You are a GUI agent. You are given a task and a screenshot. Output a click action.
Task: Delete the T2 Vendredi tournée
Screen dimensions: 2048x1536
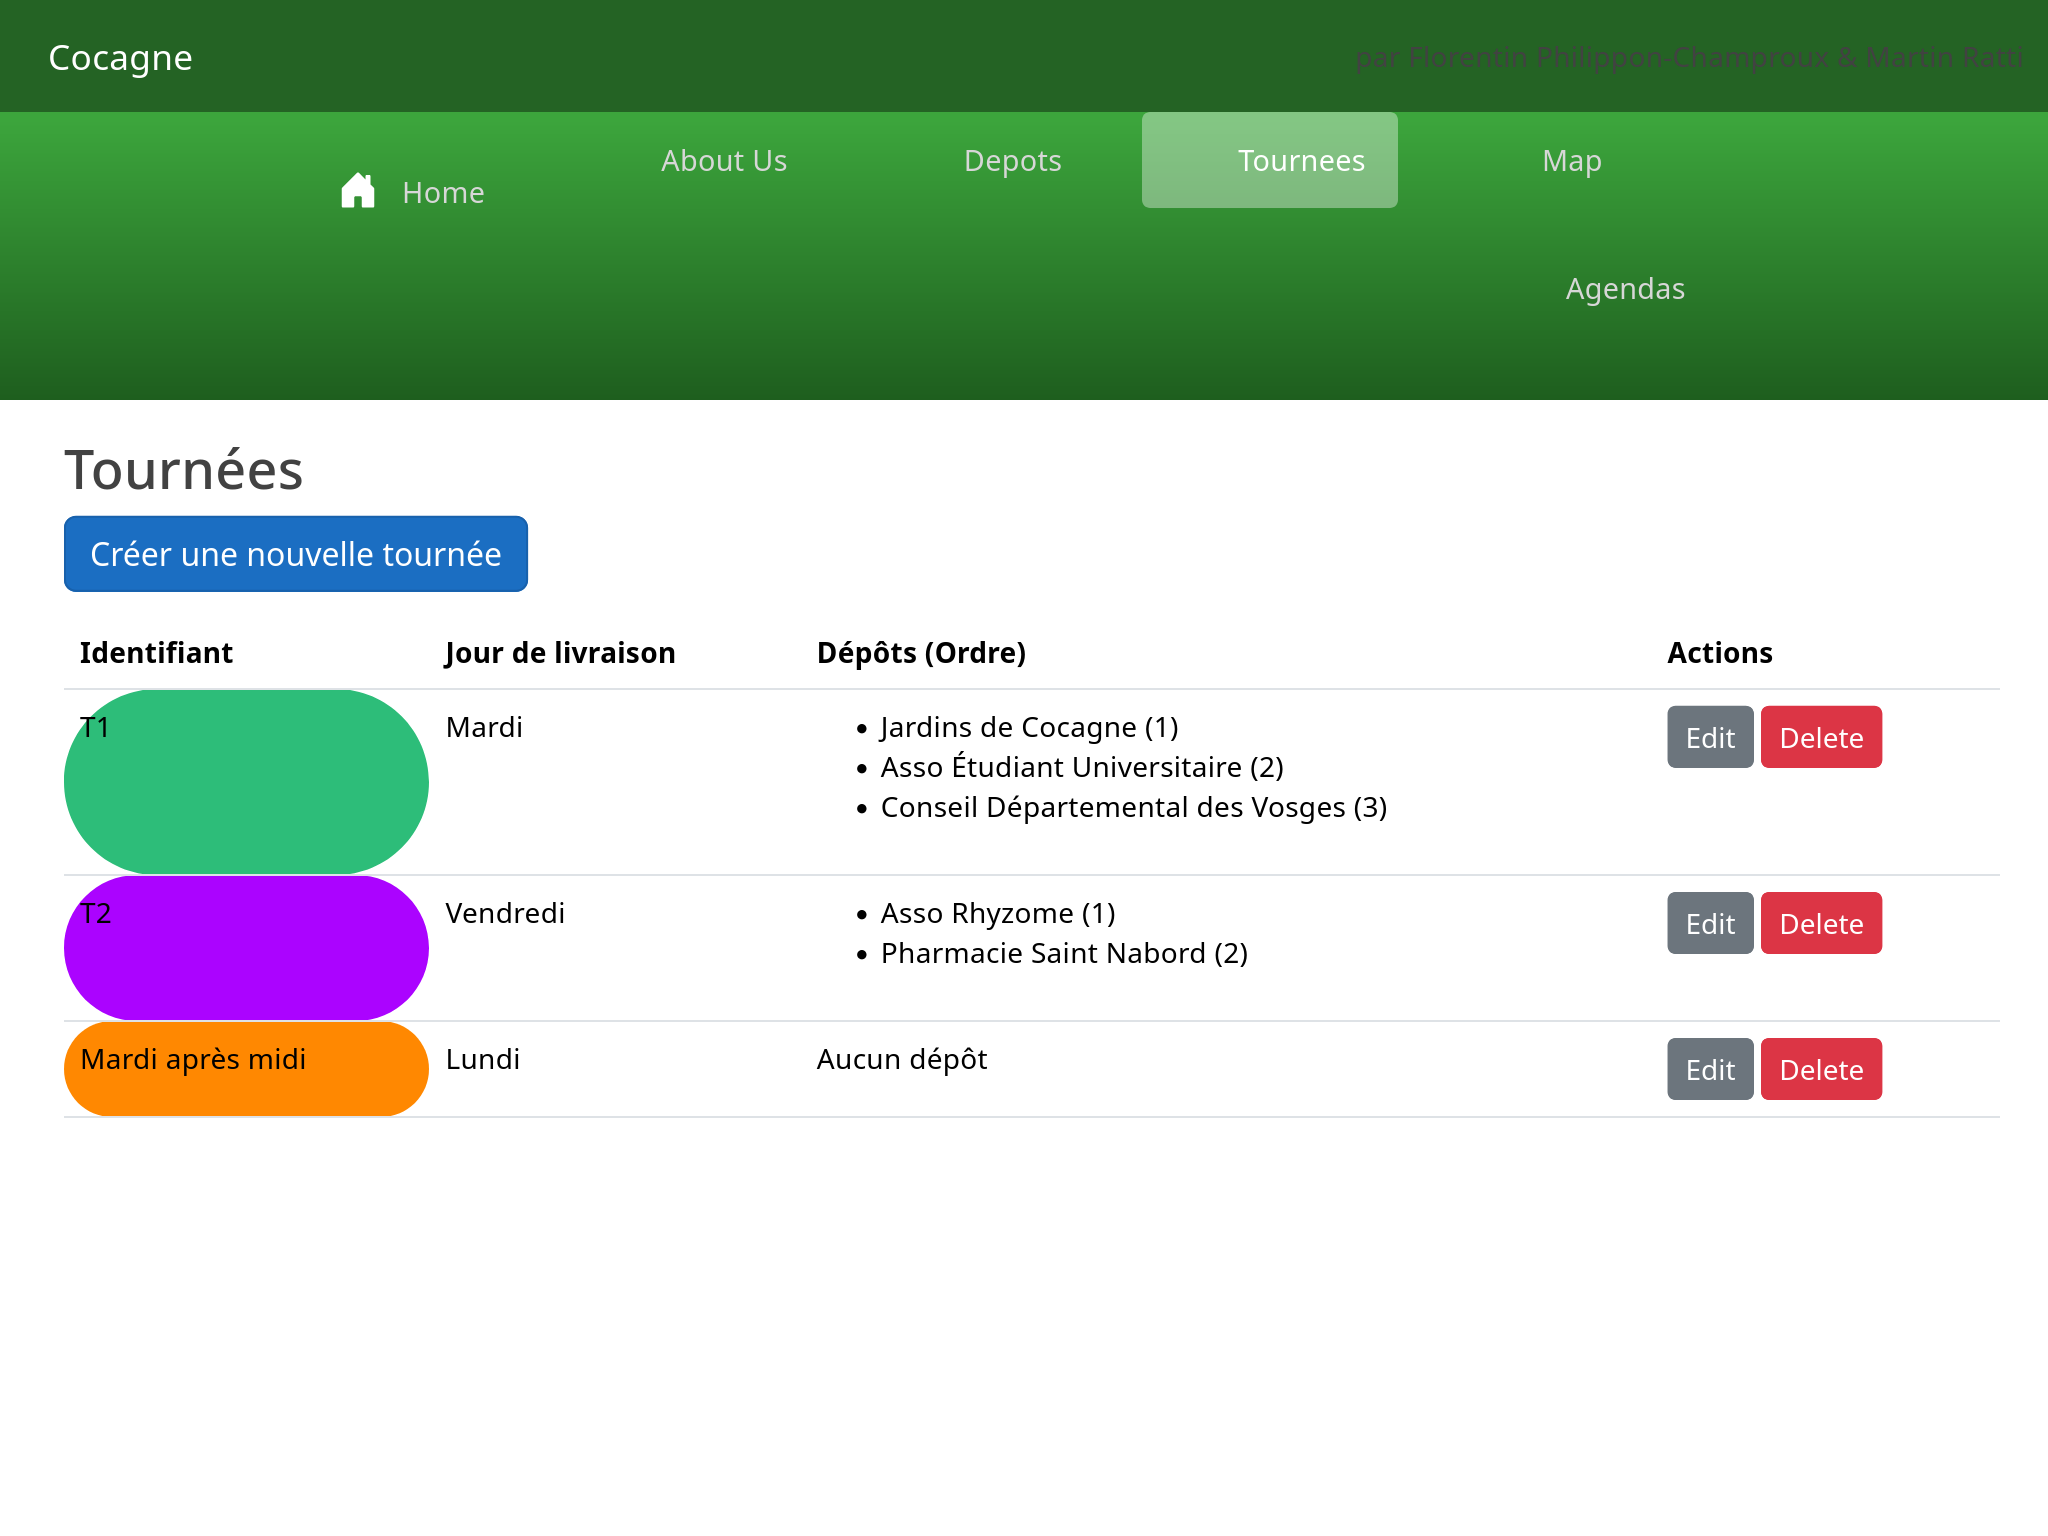(1821, 923)
